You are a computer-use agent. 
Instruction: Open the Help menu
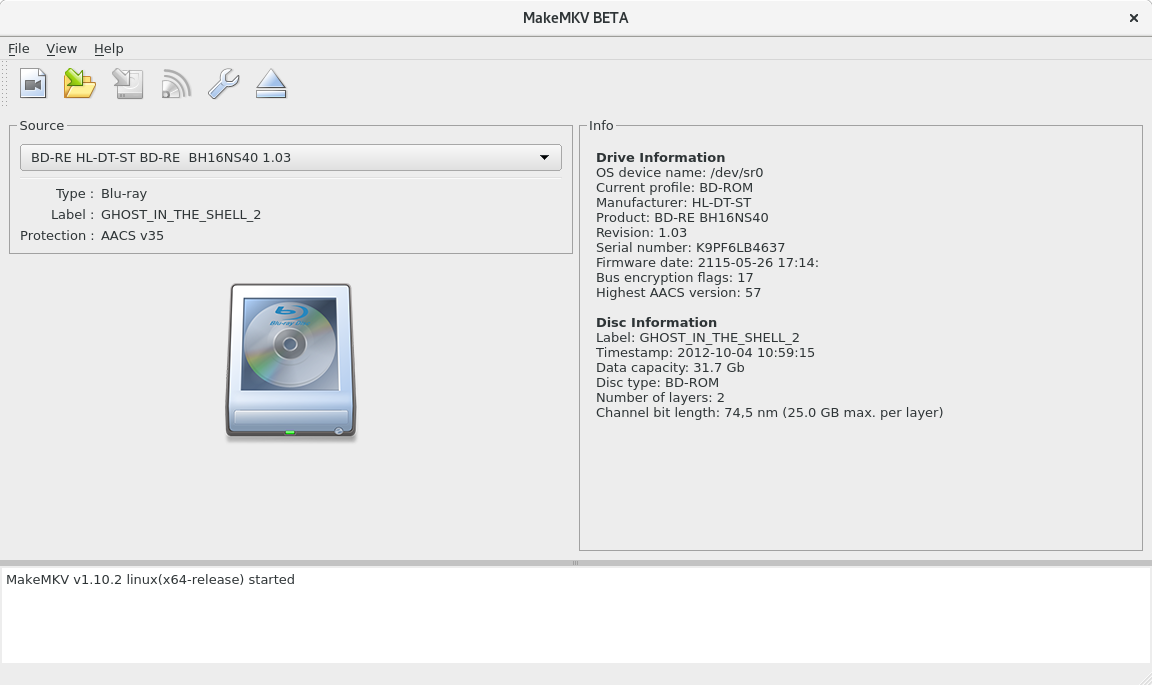(x=108, y=48)
